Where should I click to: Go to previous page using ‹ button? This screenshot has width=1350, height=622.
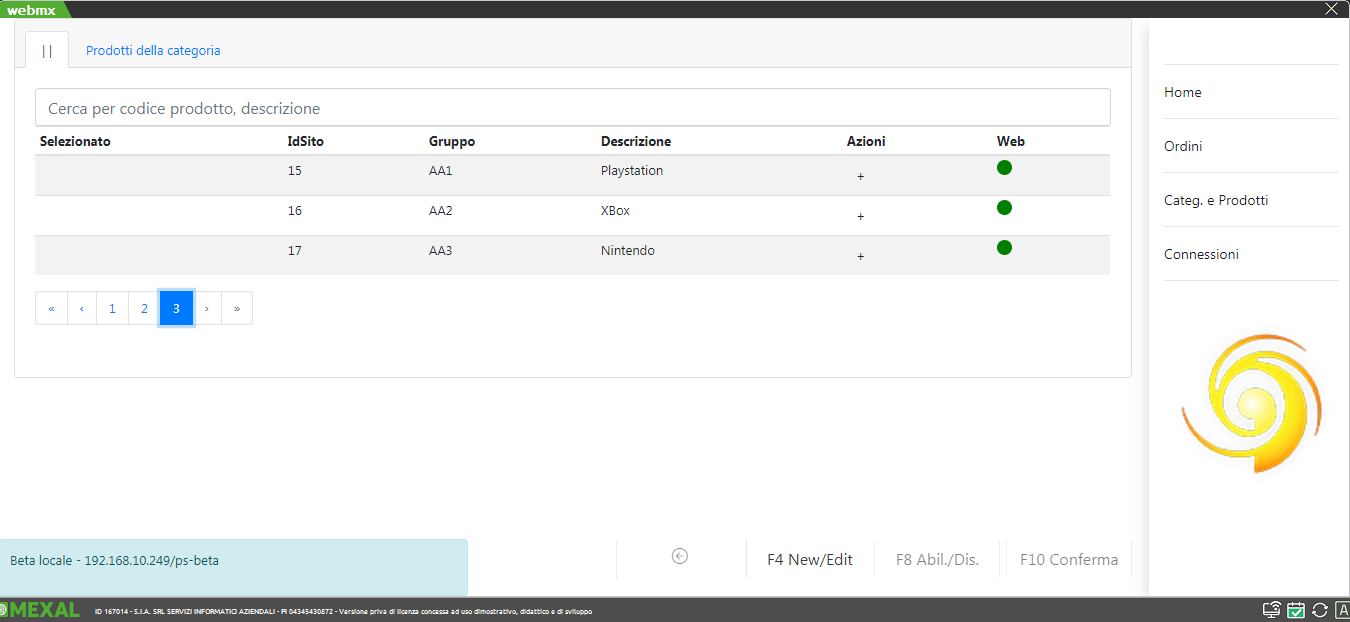82,309
